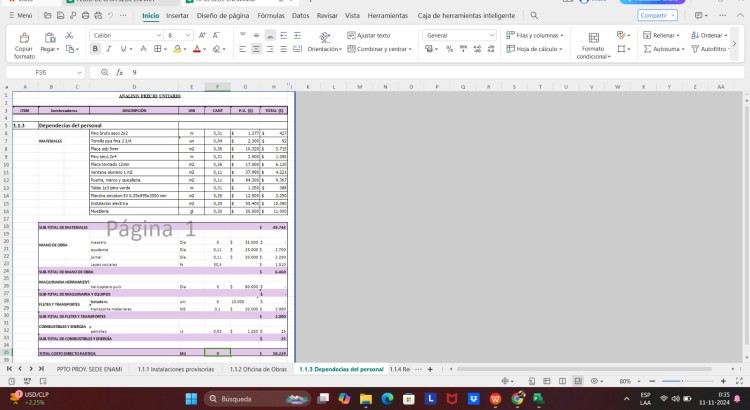Increase font size with A+ icon
The image size is (750, 410).
[x=202, y=35]
